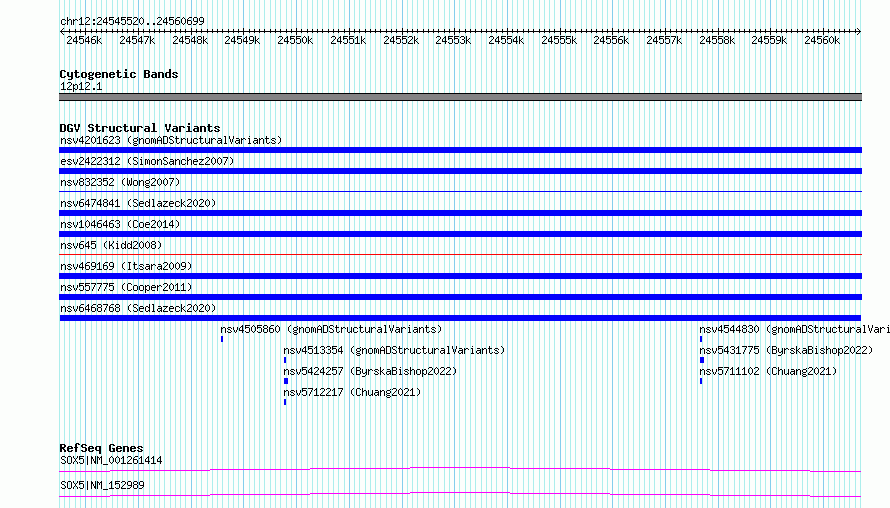Click the 24560k ruler tick label
The image size is (890, 508).
pos(822,40)
